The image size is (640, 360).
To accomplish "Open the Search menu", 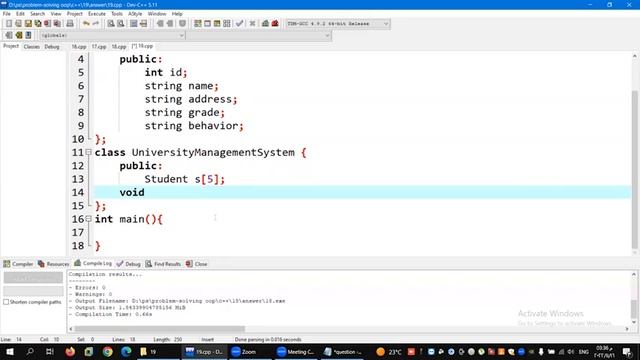I will [38, 13].
